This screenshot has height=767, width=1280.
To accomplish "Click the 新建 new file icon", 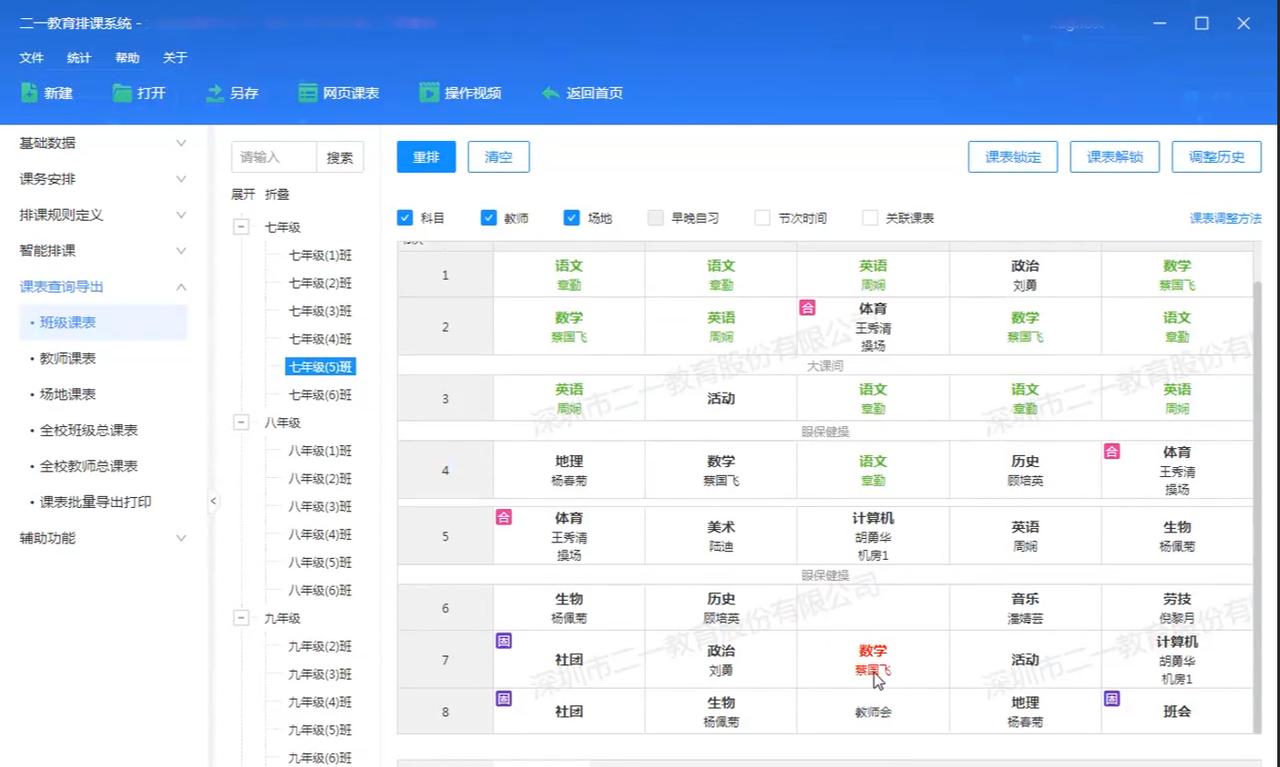I will (x=29, y=93).
